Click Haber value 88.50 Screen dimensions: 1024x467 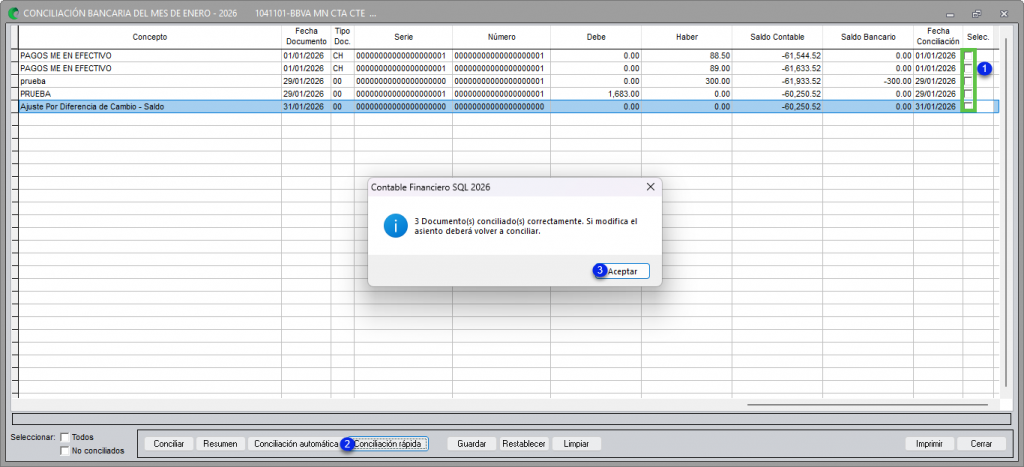point(720,56)
